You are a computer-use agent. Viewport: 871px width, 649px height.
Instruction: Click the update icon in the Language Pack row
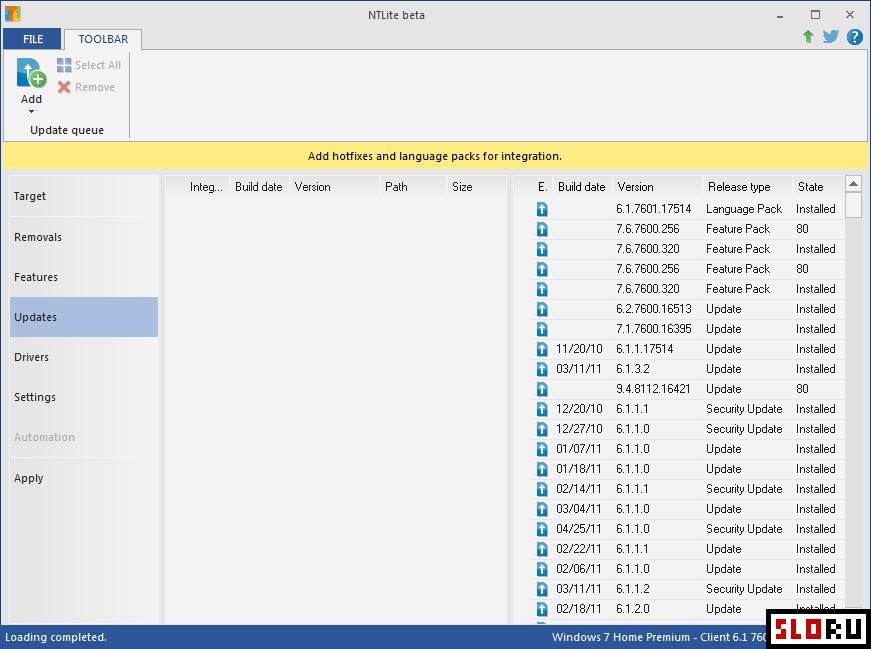coord(542,209)
